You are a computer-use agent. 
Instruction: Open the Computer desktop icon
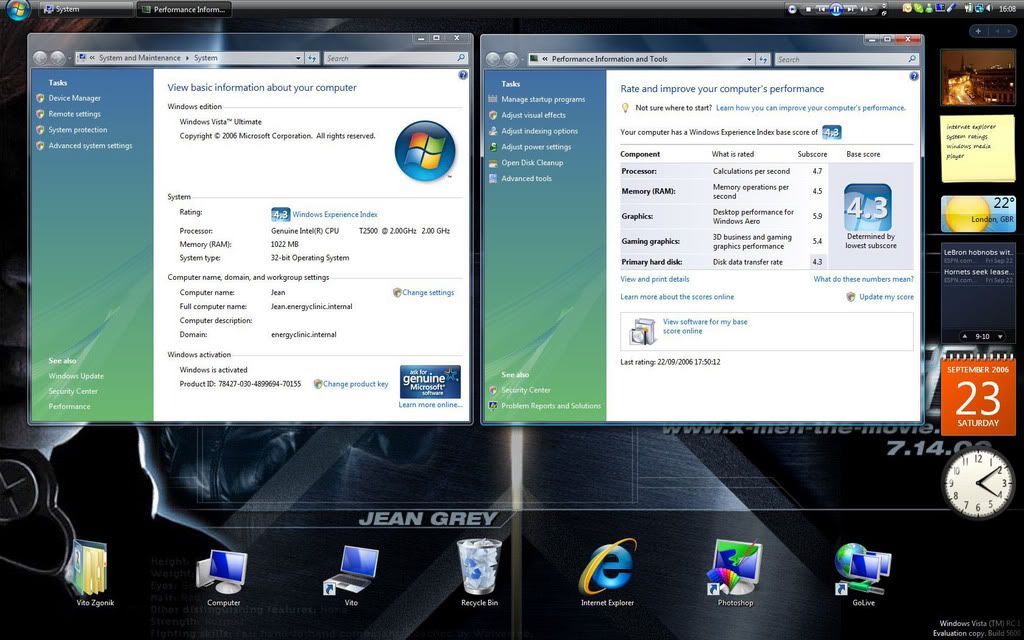(x=223, y=573)
